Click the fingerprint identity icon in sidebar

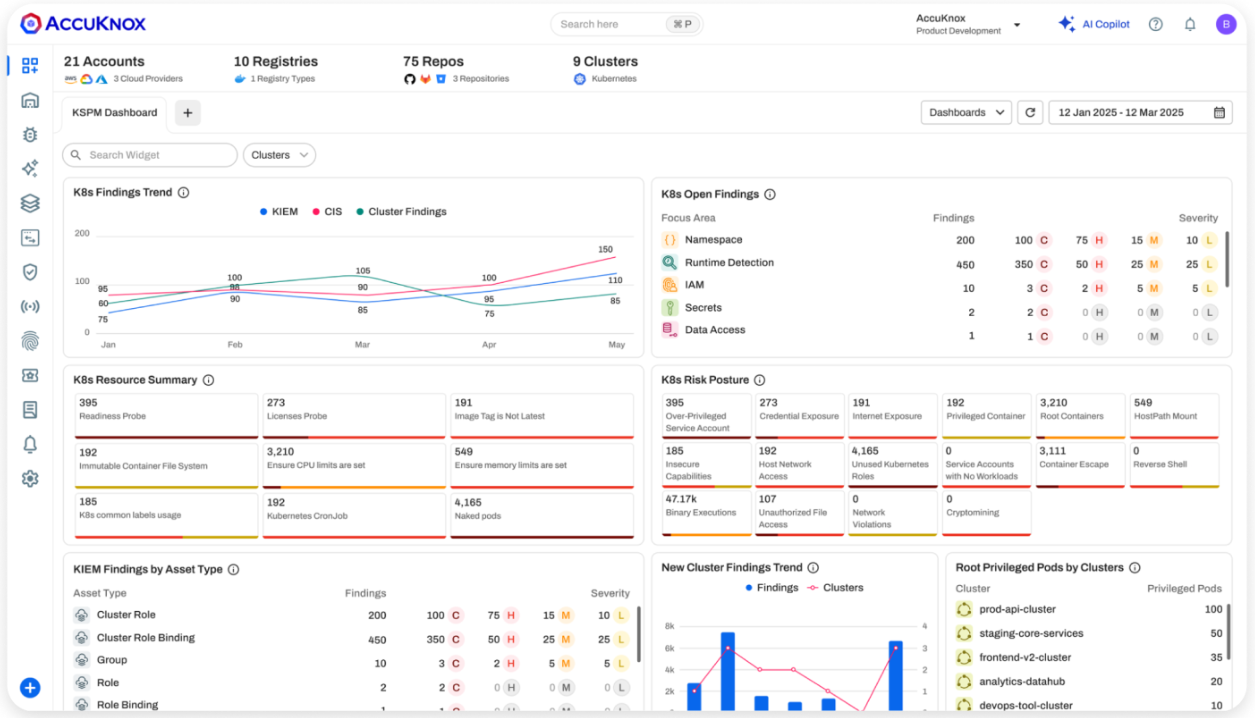[29, 341]
